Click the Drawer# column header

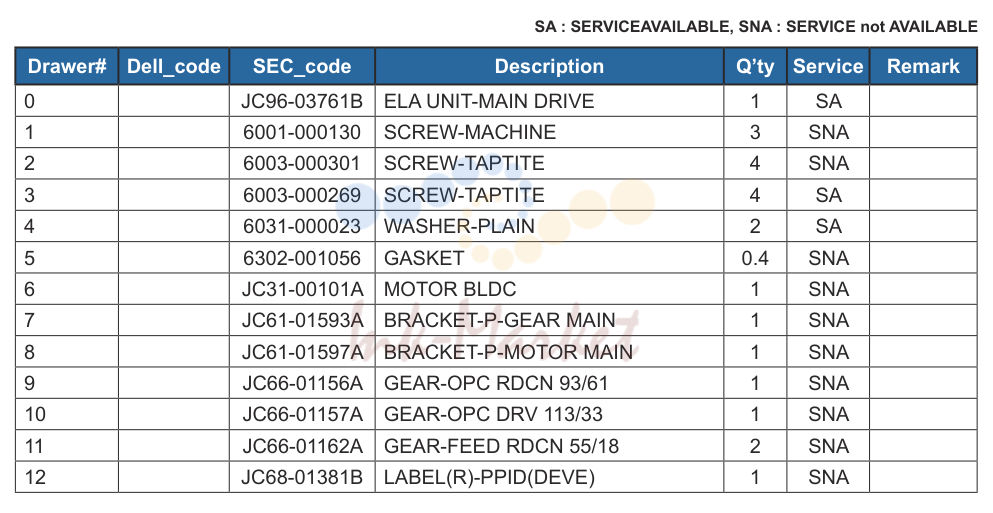pos(66,66)
